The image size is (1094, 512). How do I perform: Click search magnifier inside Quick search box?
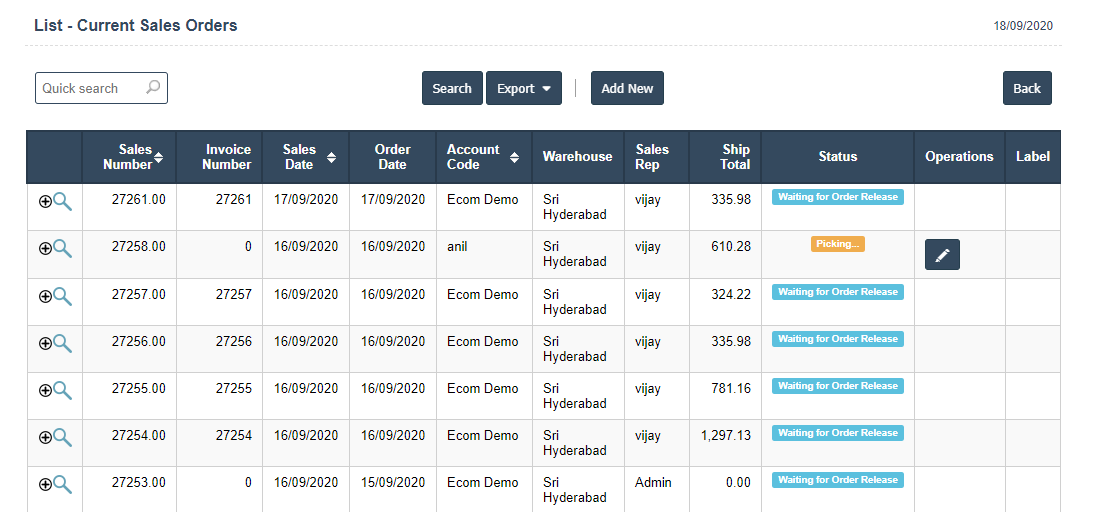coord(153,88)
